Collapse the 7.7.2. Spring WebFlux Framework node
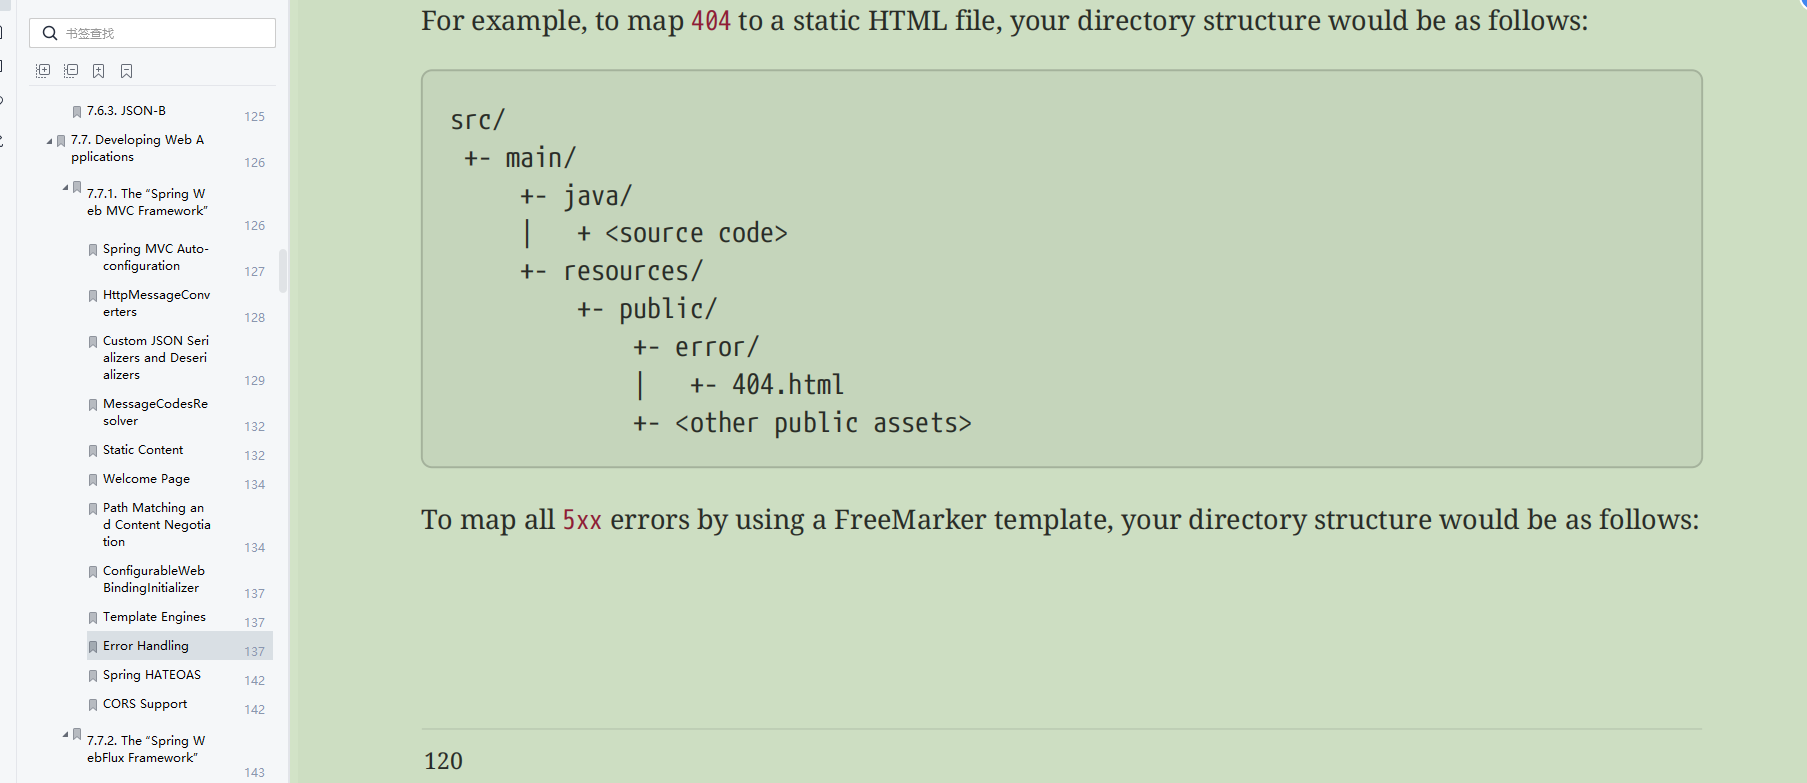1807x783 pixels. coord(65,735)
